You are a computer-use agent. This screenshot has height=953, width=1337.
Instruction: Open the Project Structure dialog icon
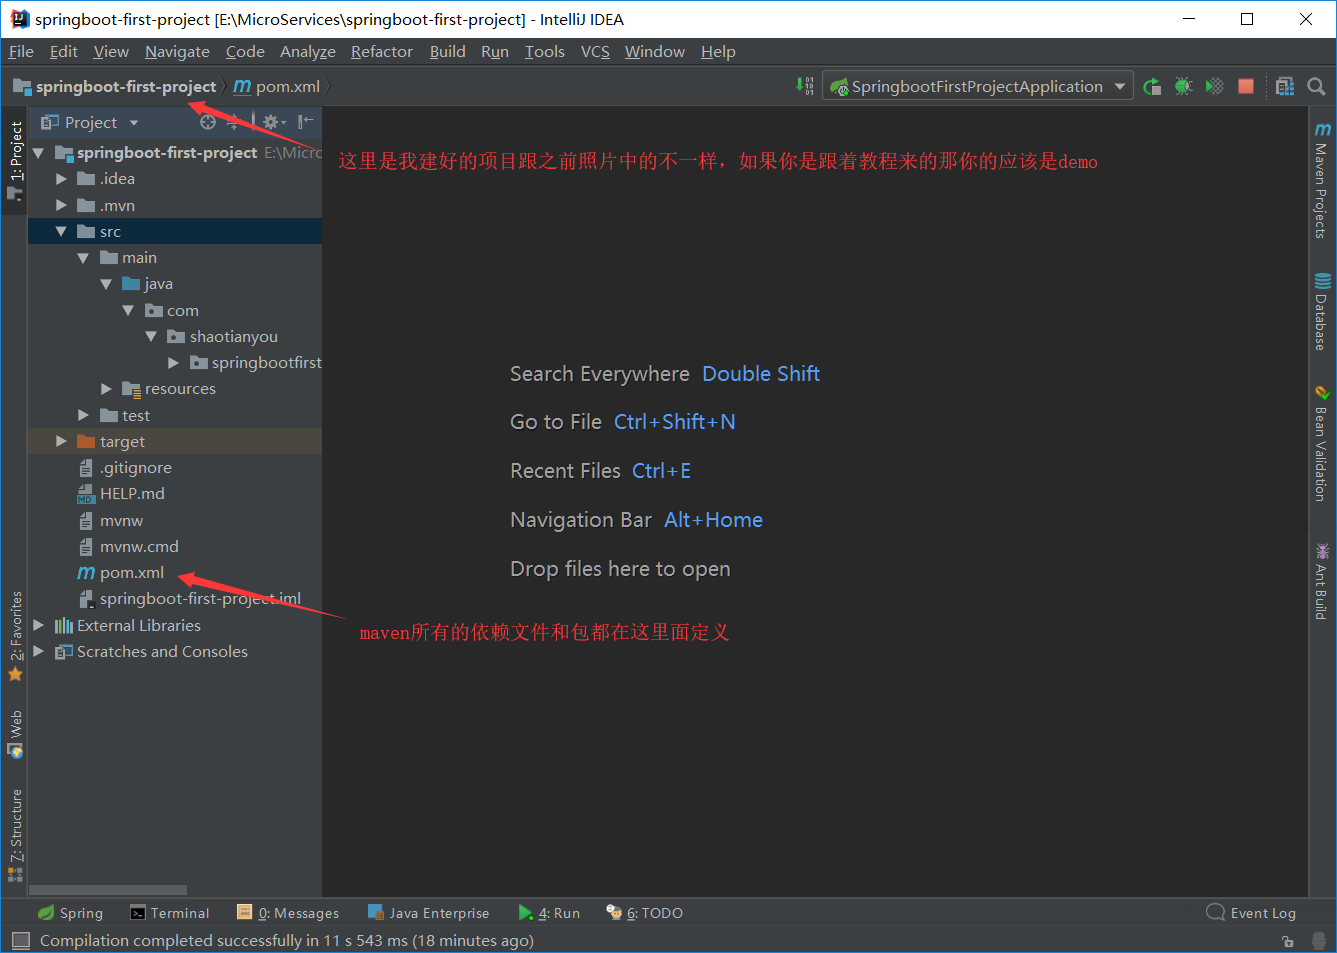click(1285, 86)
